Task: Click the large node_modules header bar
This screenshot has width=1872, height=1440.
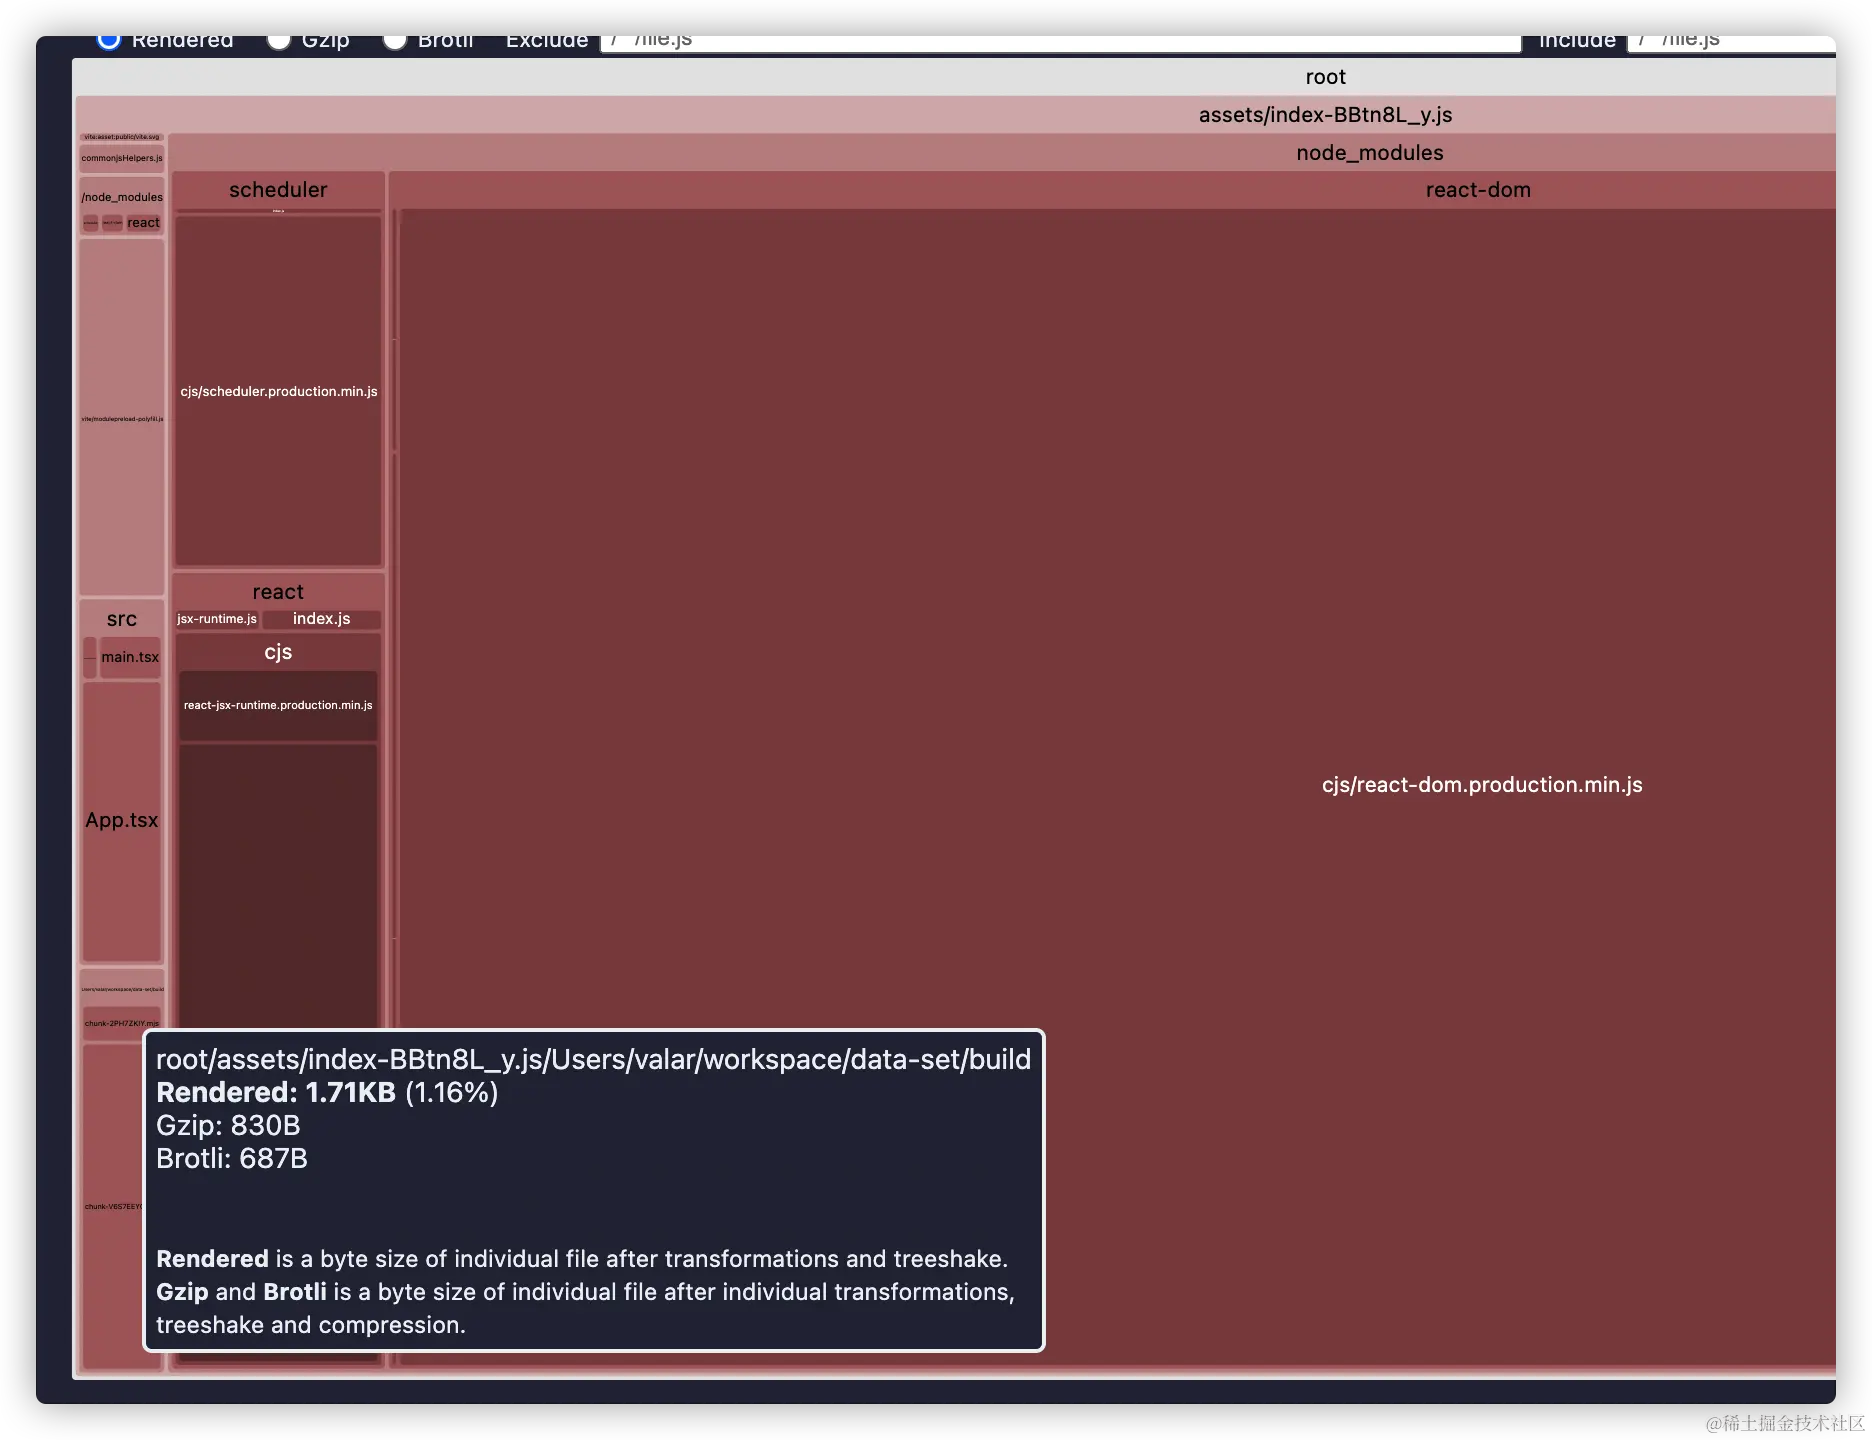Action: coord(1369,153)
